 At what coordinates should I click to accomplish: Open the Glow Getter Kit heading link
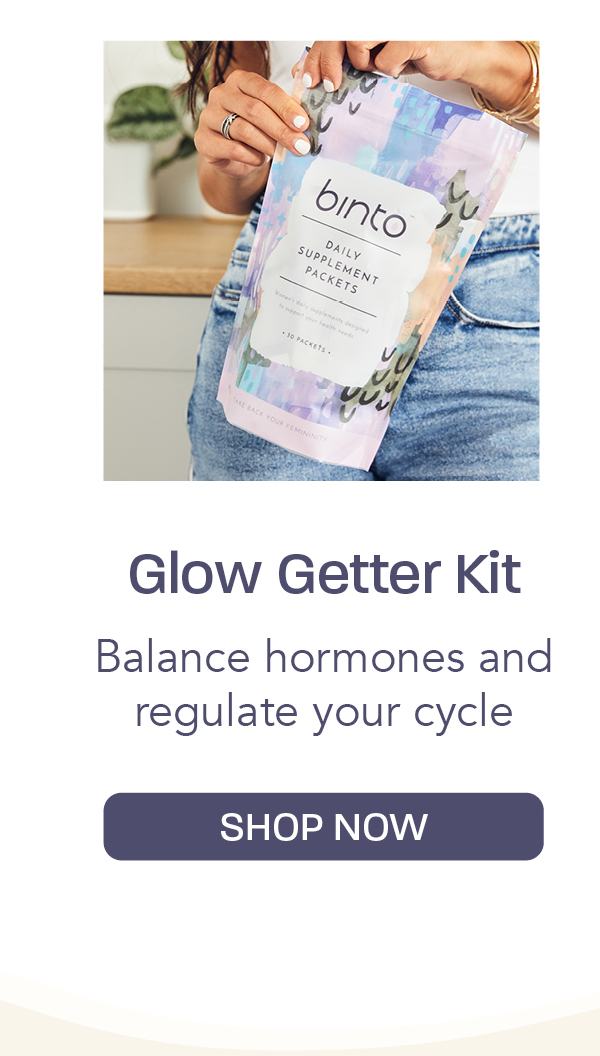point(325,574)
